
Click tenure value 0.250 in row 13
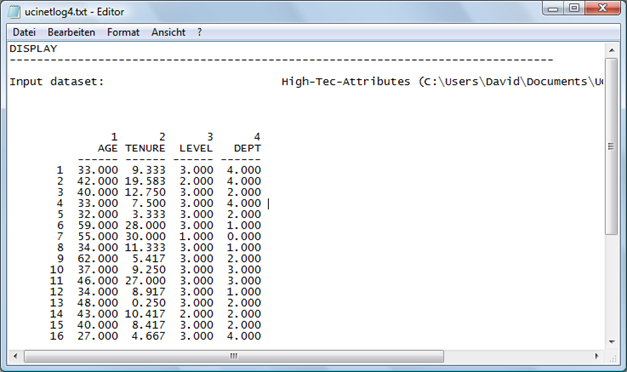click(149, 303)
